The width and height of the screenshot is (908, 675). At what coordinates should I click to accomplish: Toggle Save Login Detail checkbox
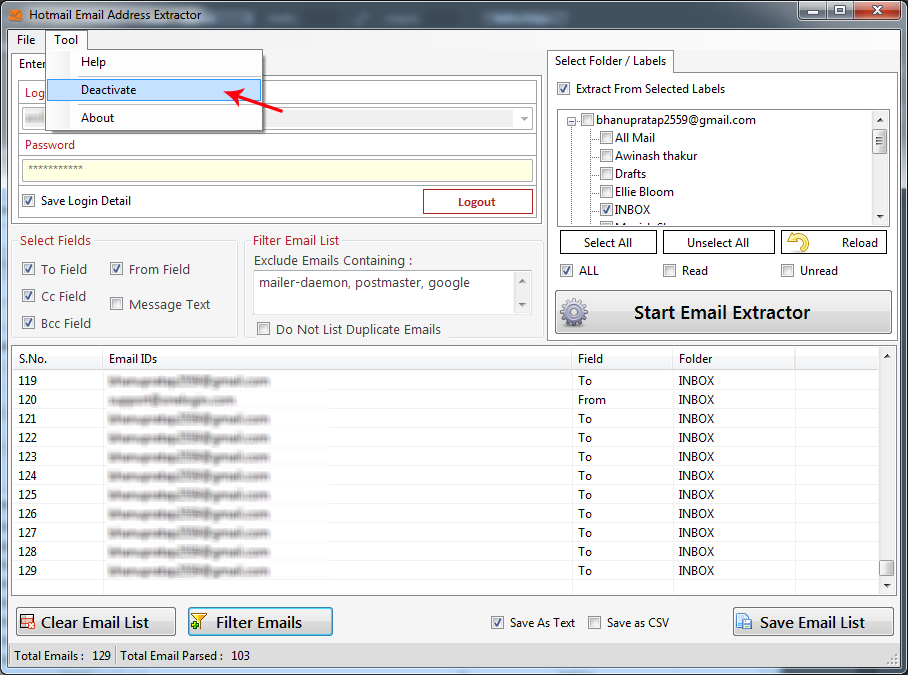[x=28, y=201]
